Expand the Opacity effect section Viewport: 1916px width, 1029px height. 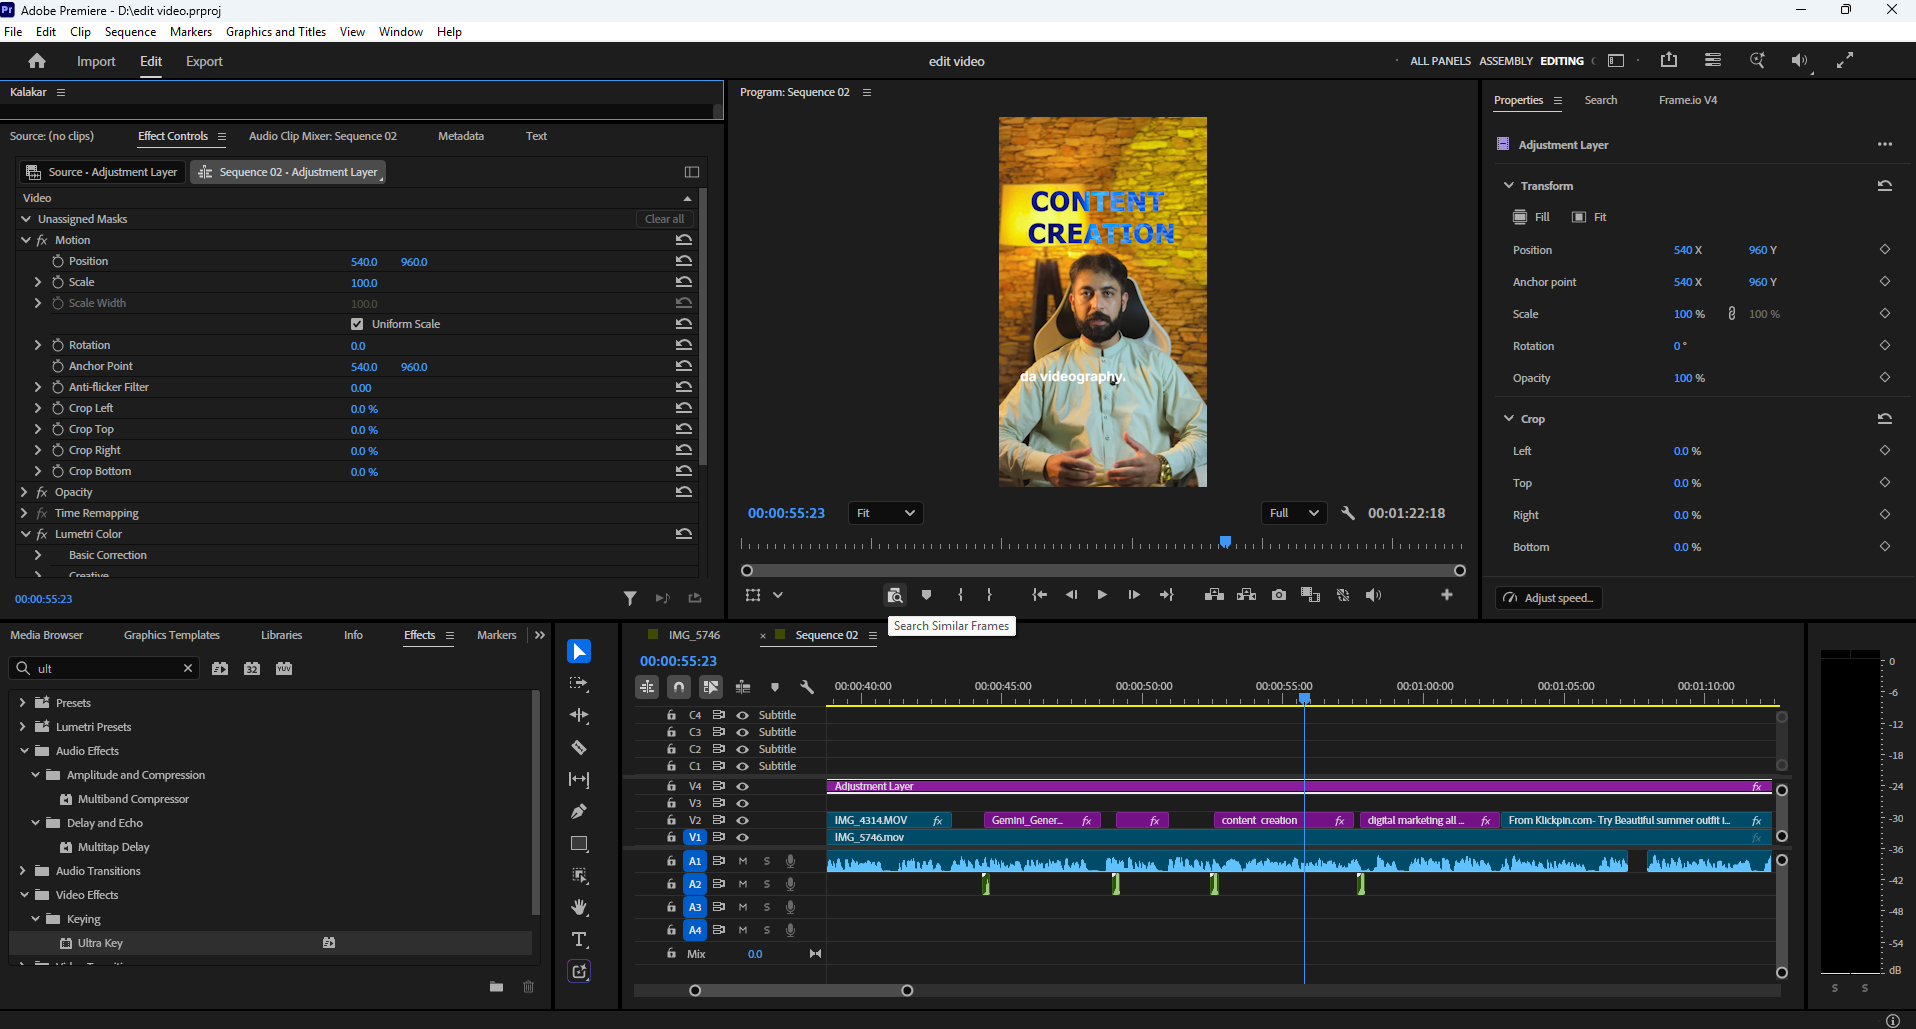tap(24, 492)
